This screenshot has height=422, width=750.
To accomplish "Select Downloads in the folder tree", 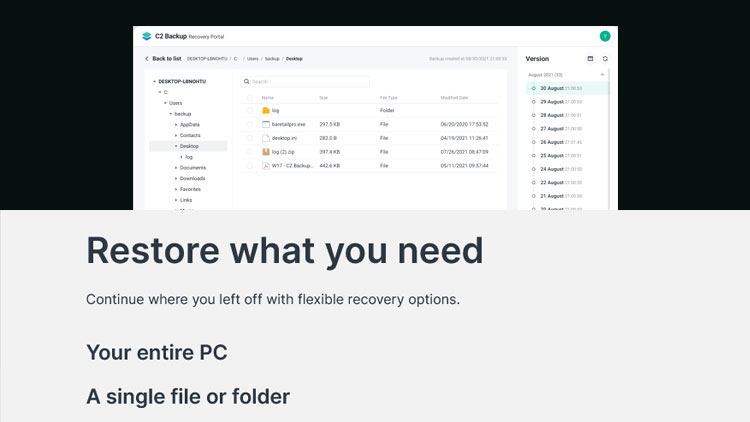I will 192,178.
